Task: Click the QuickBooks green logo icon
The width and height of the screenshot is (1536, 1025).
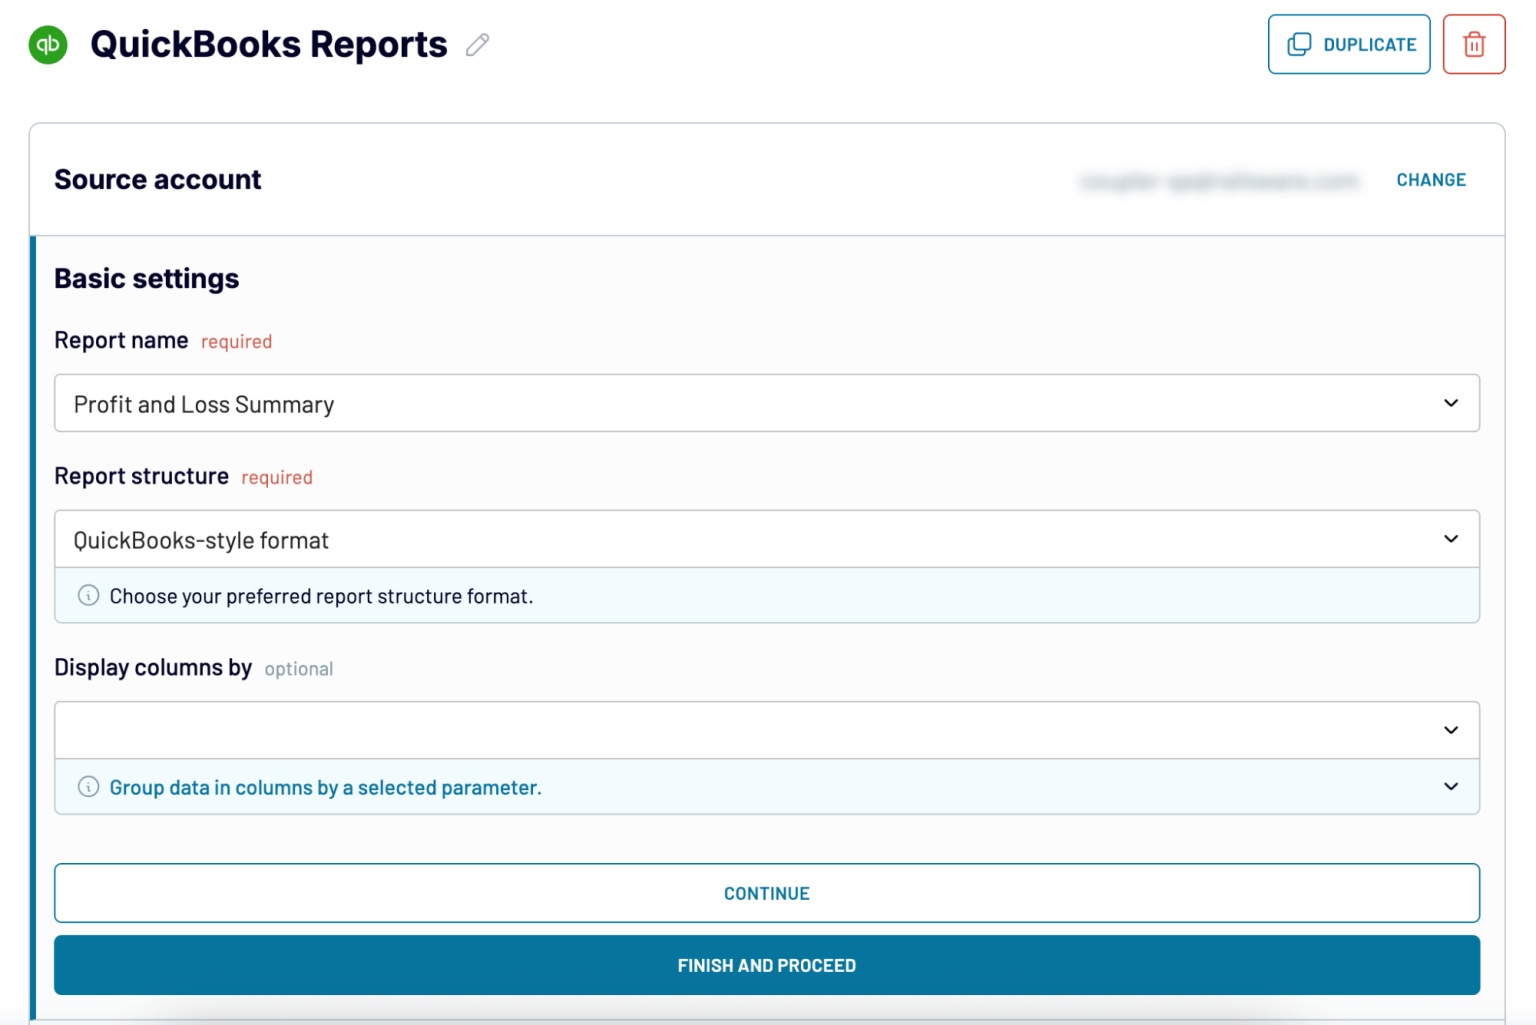Action: [47, 44]
